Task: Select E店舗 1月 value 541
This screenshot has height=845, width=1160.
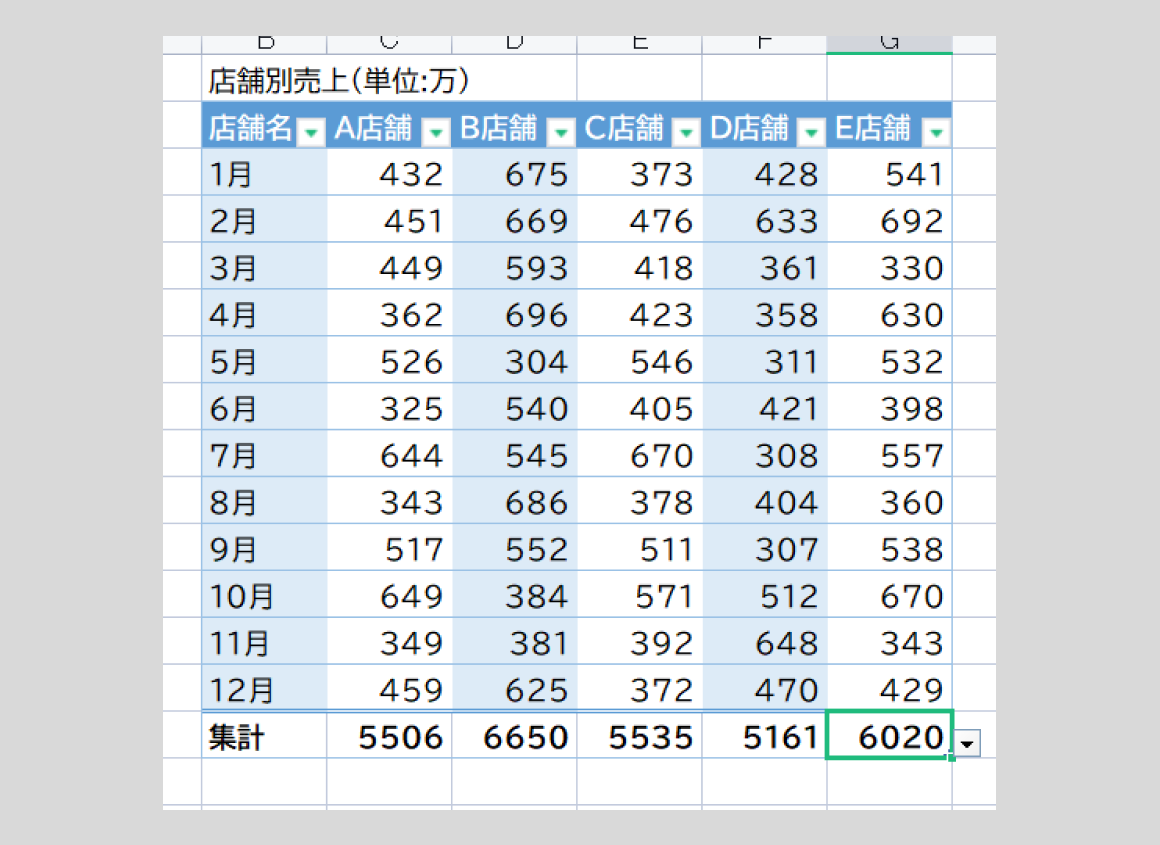Action: 889,172
